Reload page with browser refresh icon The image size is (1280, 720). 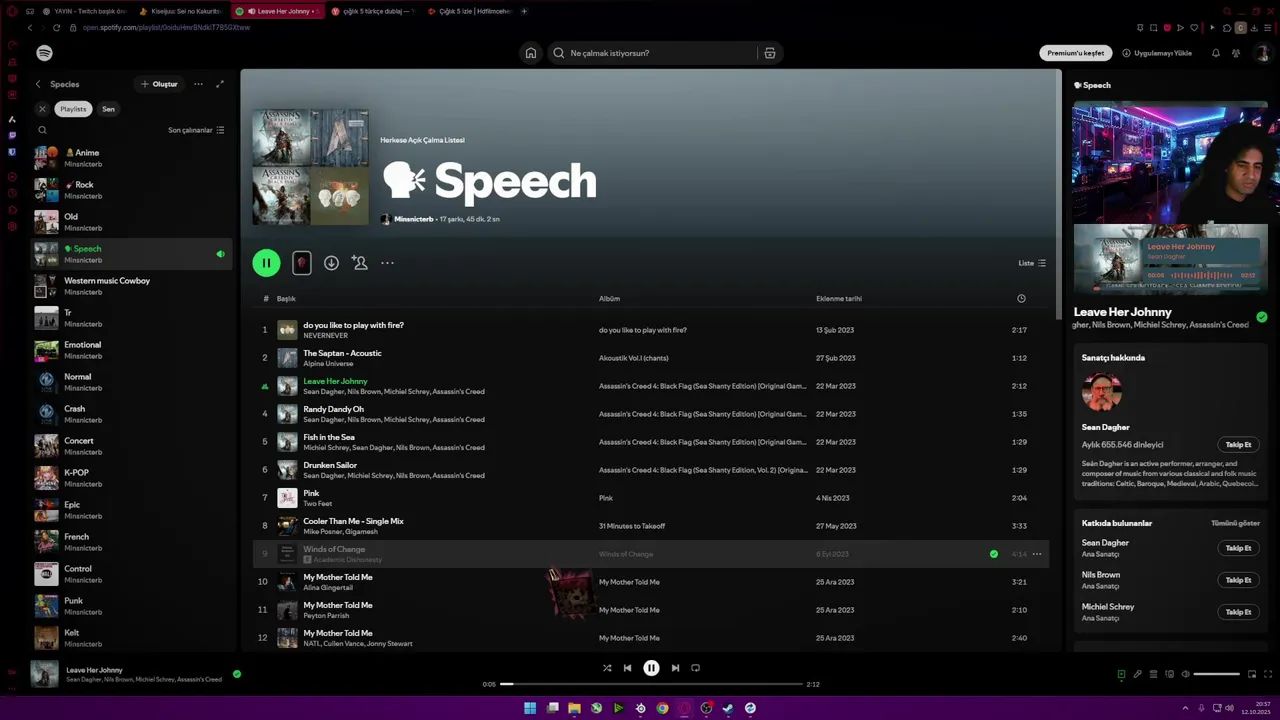(56, 28)
